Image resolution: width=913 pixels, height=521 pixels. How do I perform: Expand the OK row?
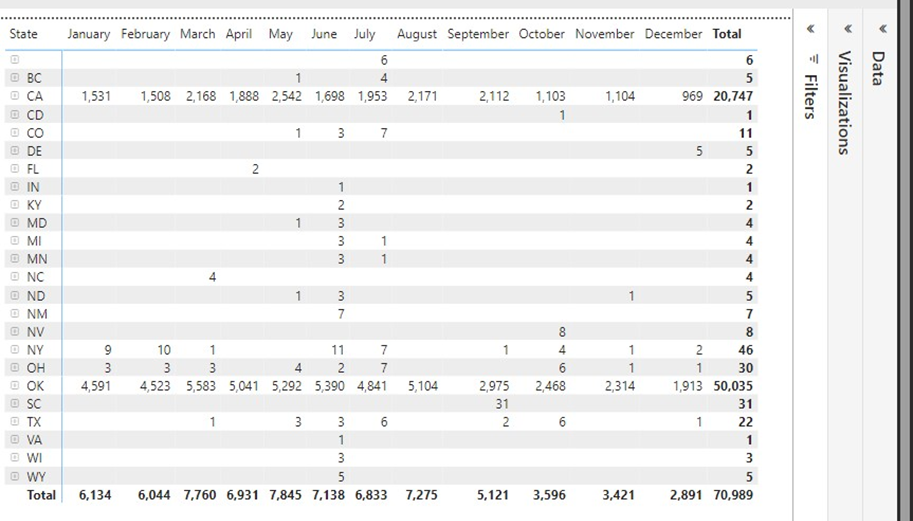click(x=15, y=386)
